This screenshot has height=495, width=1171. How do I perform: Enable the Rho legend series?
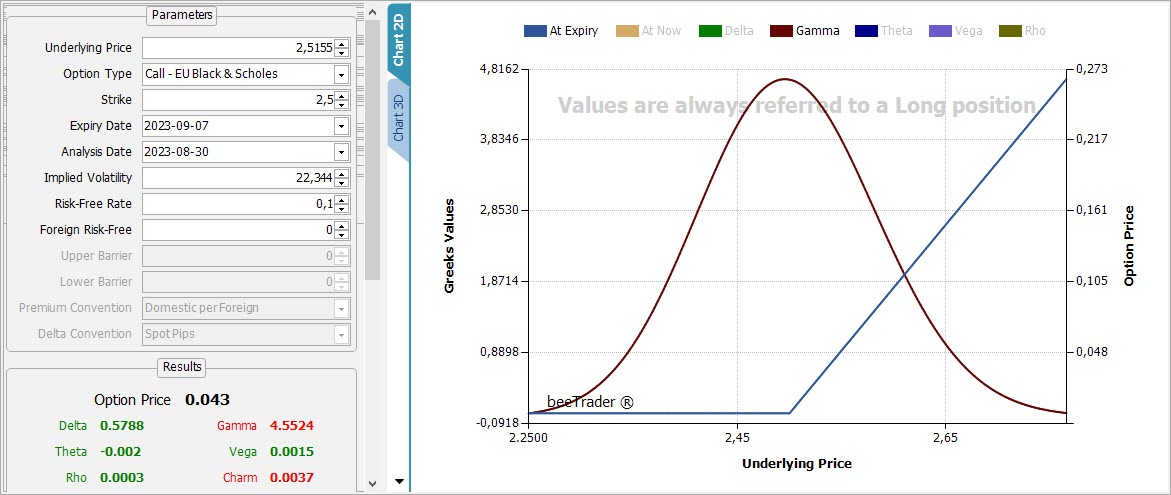tap(1024, 31)
